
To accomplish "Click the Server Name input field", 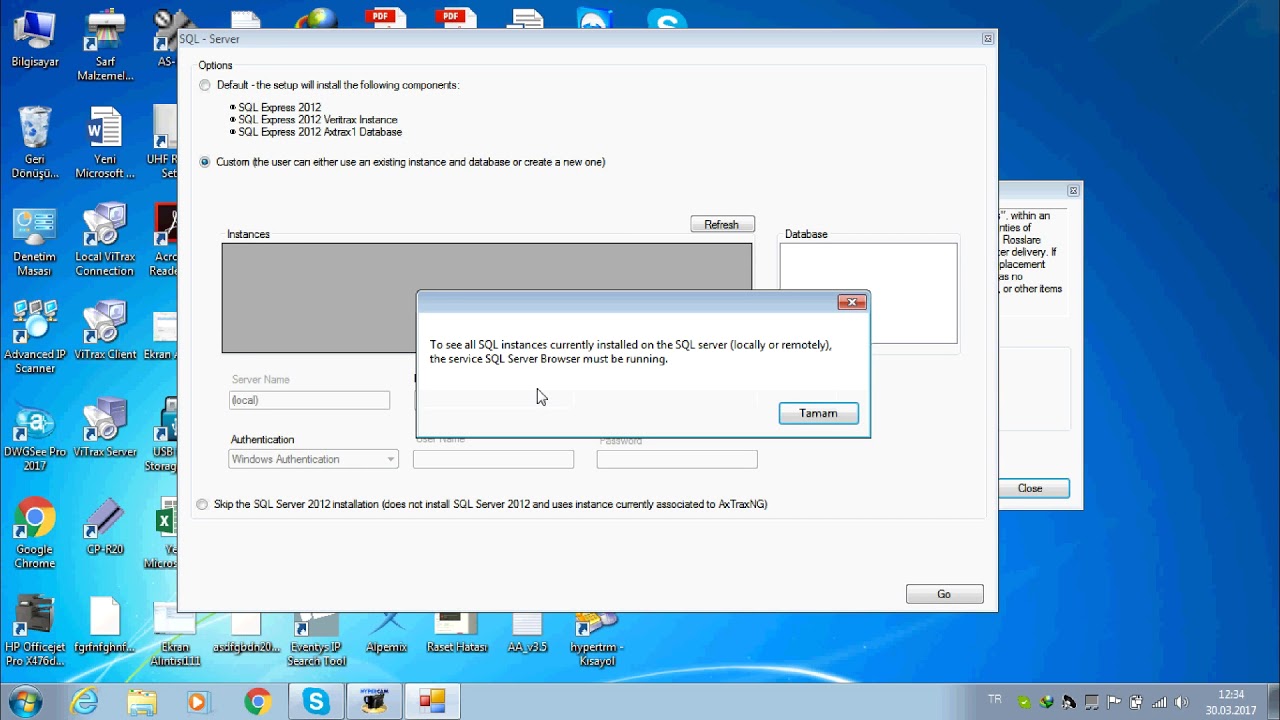I will click(309, 400).
